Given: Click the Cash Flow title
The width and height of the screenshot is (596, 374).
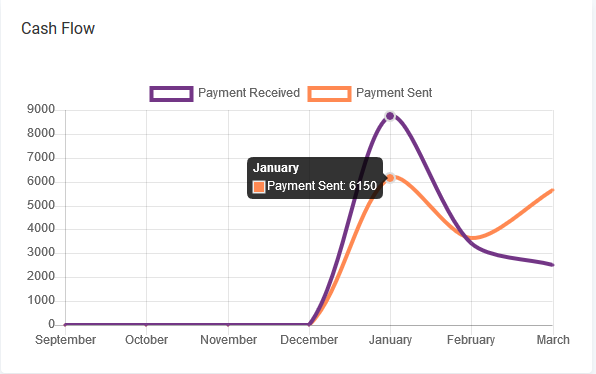Looking at the screenshot, I should tap(58, 29).
